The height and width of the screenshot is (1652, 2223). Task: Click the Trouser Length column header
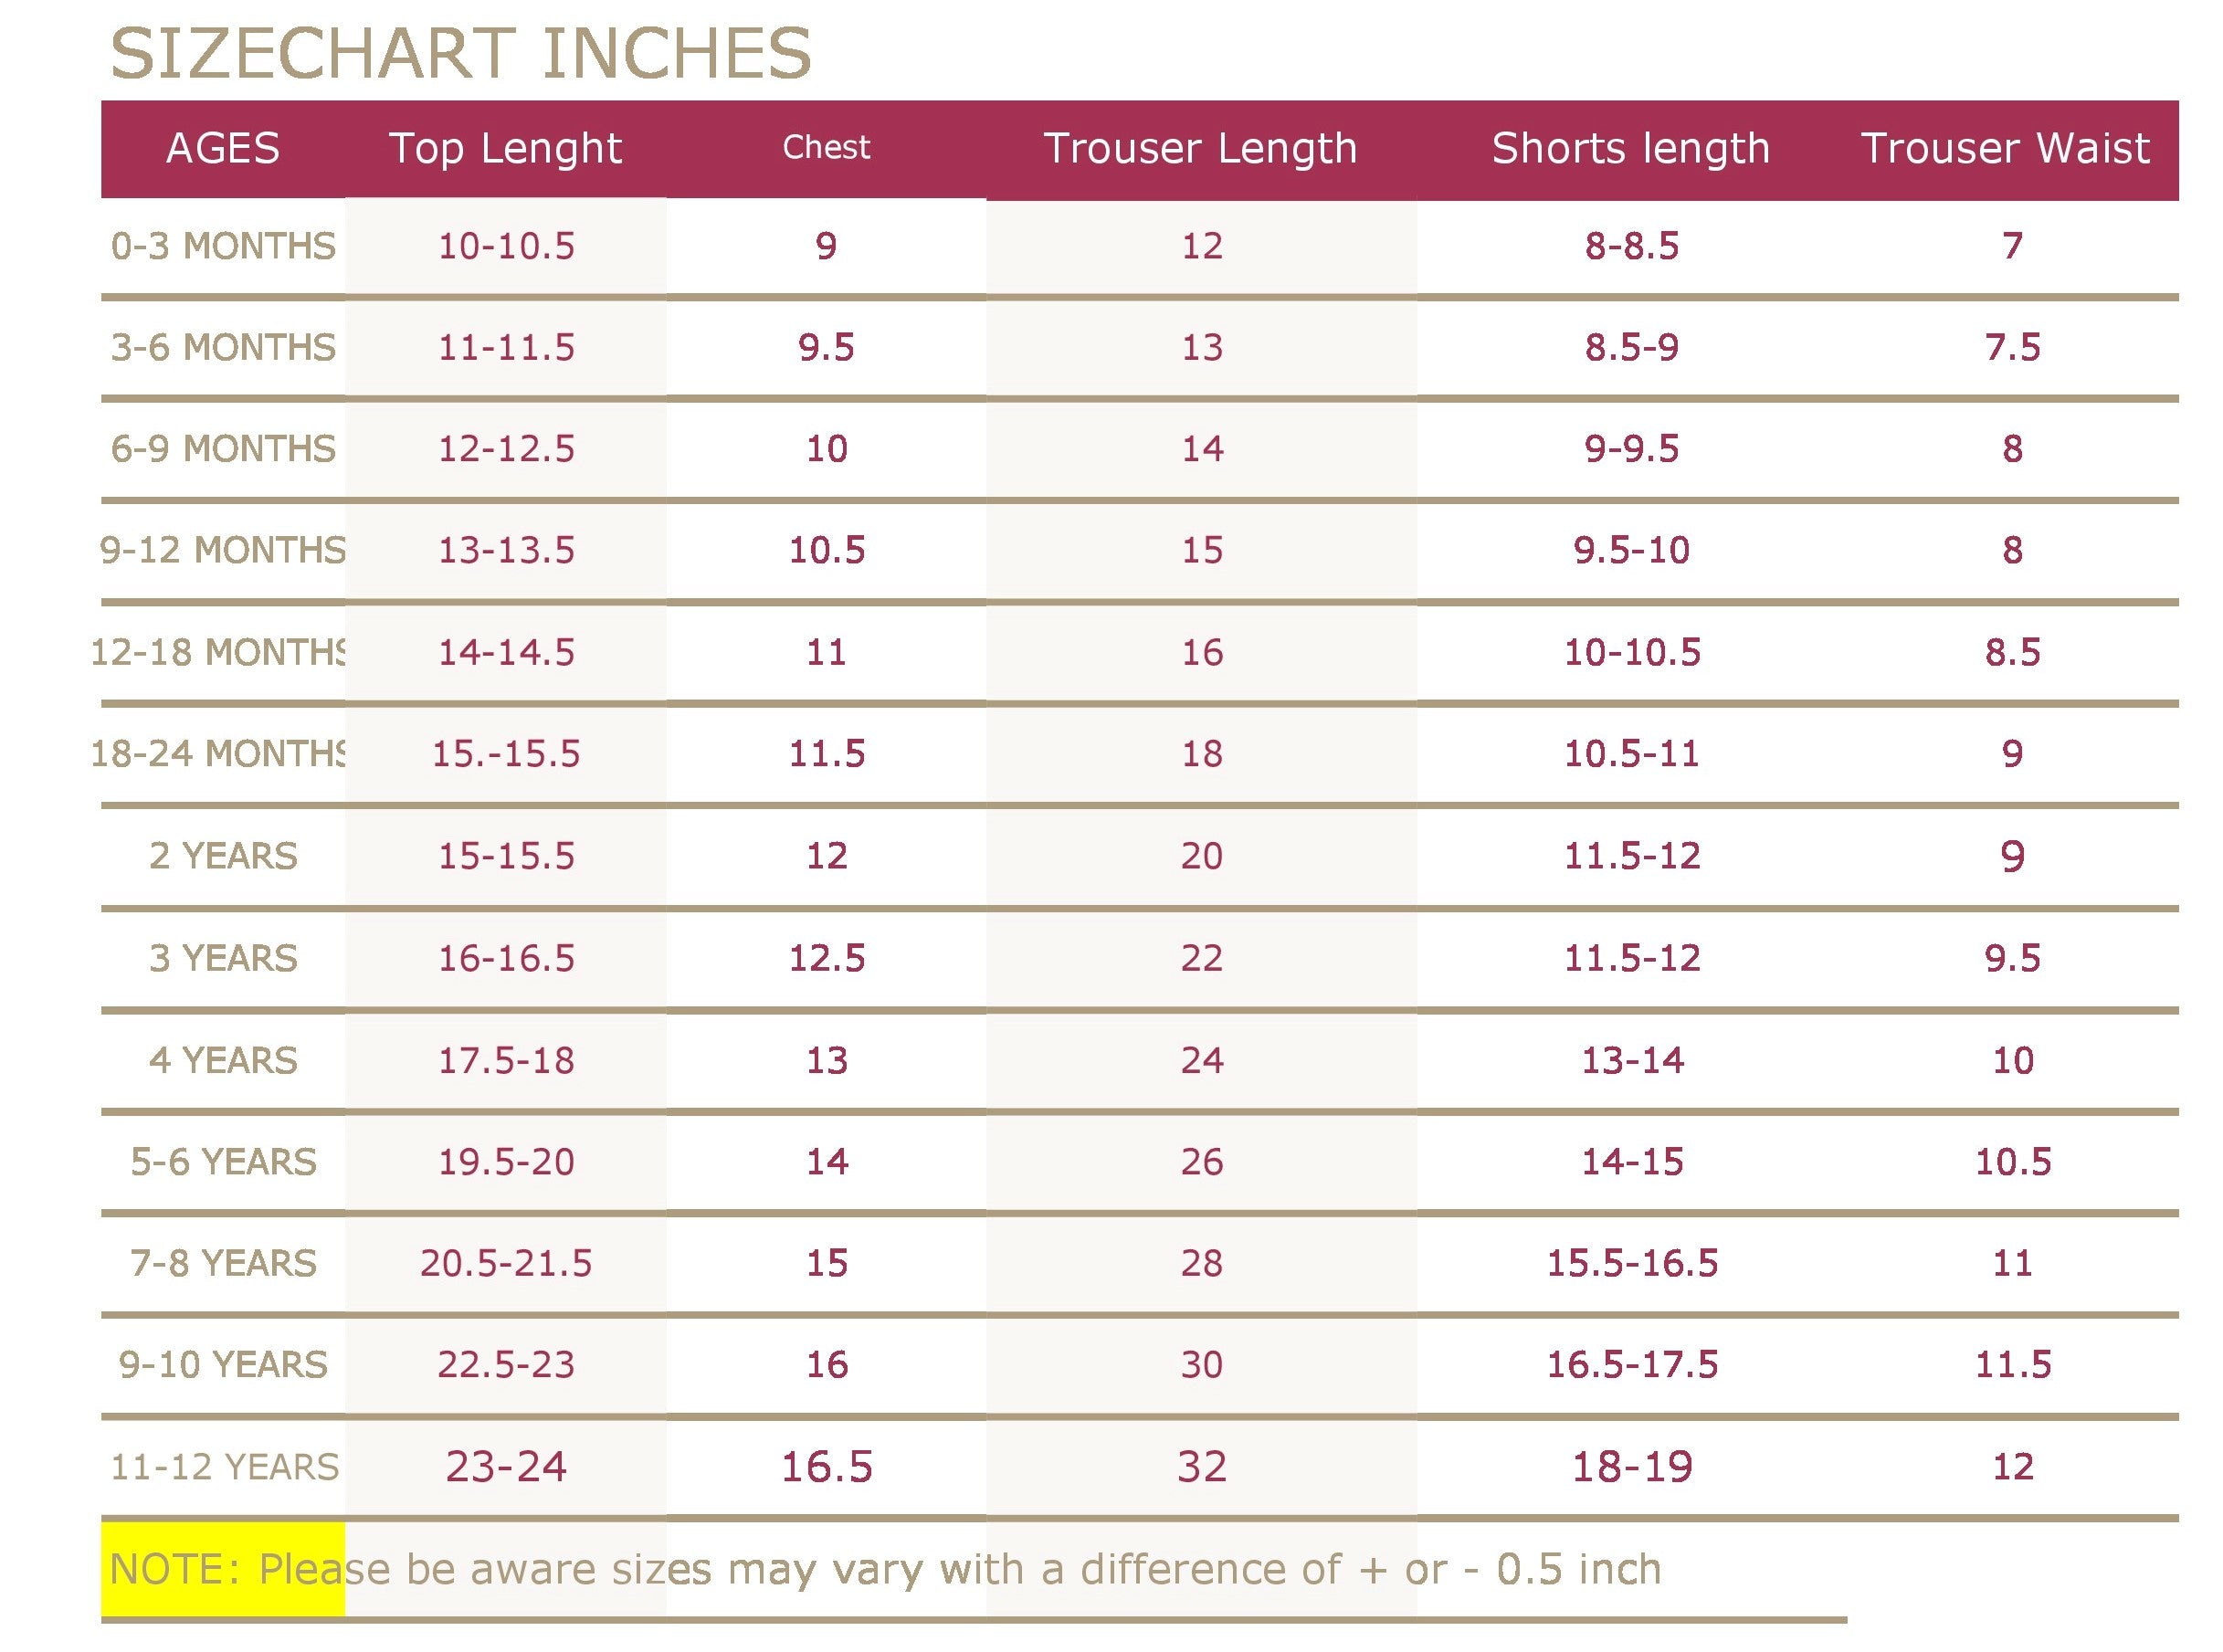1200,148
